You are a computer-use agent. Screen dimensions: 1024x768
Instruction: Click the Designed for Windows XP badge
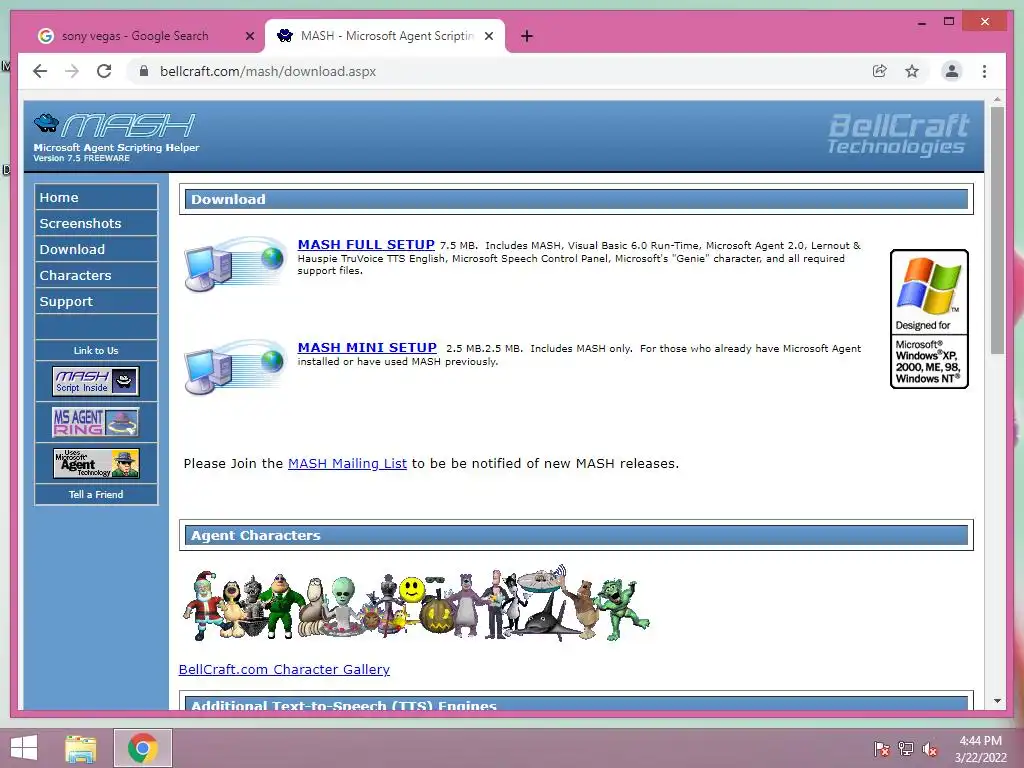[x=929, y=319]
